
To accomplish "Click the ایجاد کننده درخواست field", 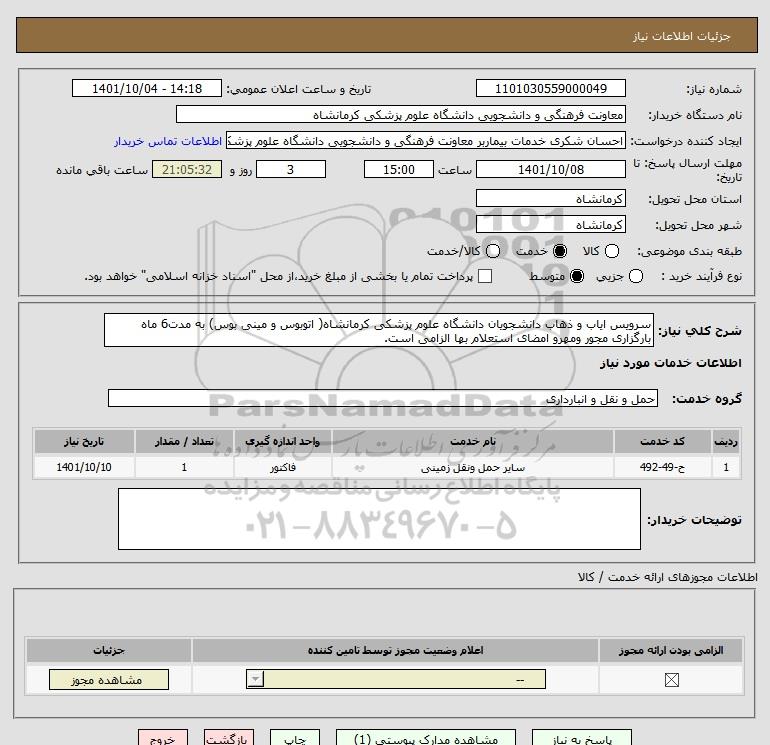I will click(x=426, y=140).
